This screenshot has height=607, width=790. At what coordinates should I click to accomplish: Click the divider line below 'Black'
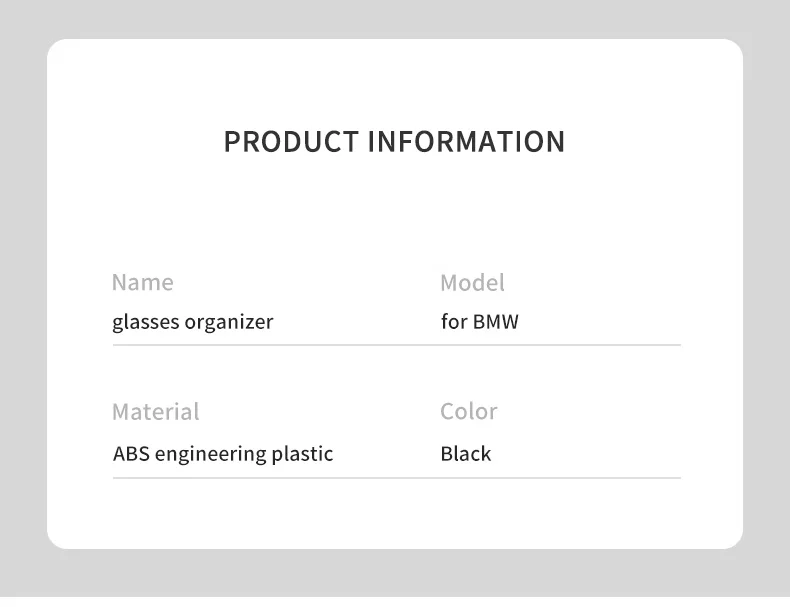pos(397,478)
